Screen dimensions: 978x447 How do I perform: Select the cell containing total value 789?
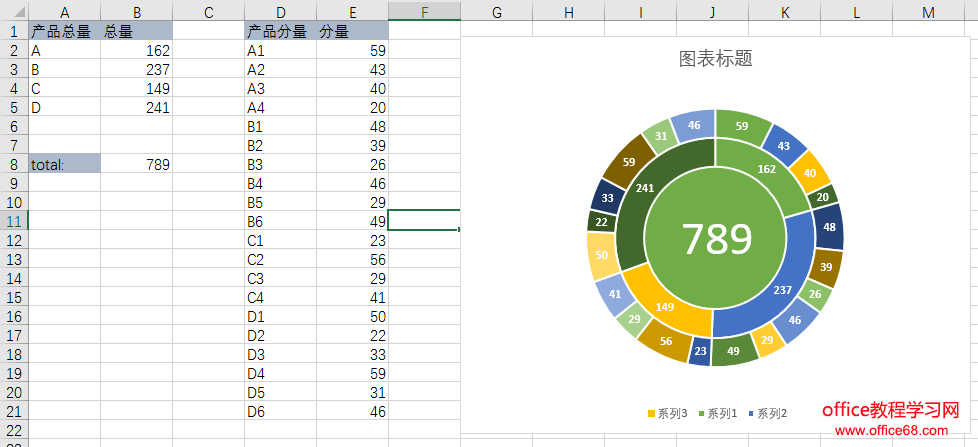point(136,164)
